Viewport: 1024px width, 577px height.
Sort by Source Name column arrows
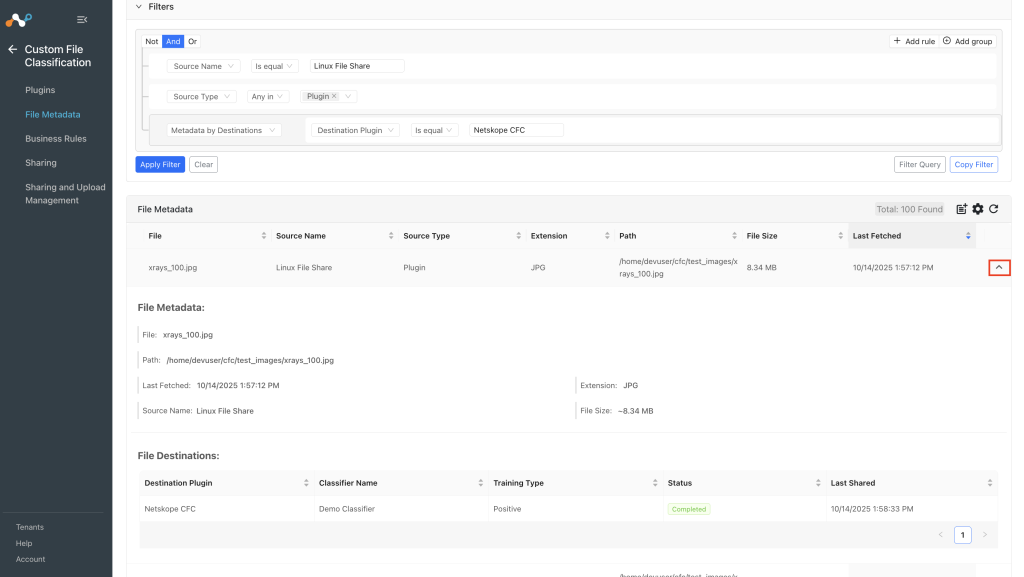(x=391, y=236)
